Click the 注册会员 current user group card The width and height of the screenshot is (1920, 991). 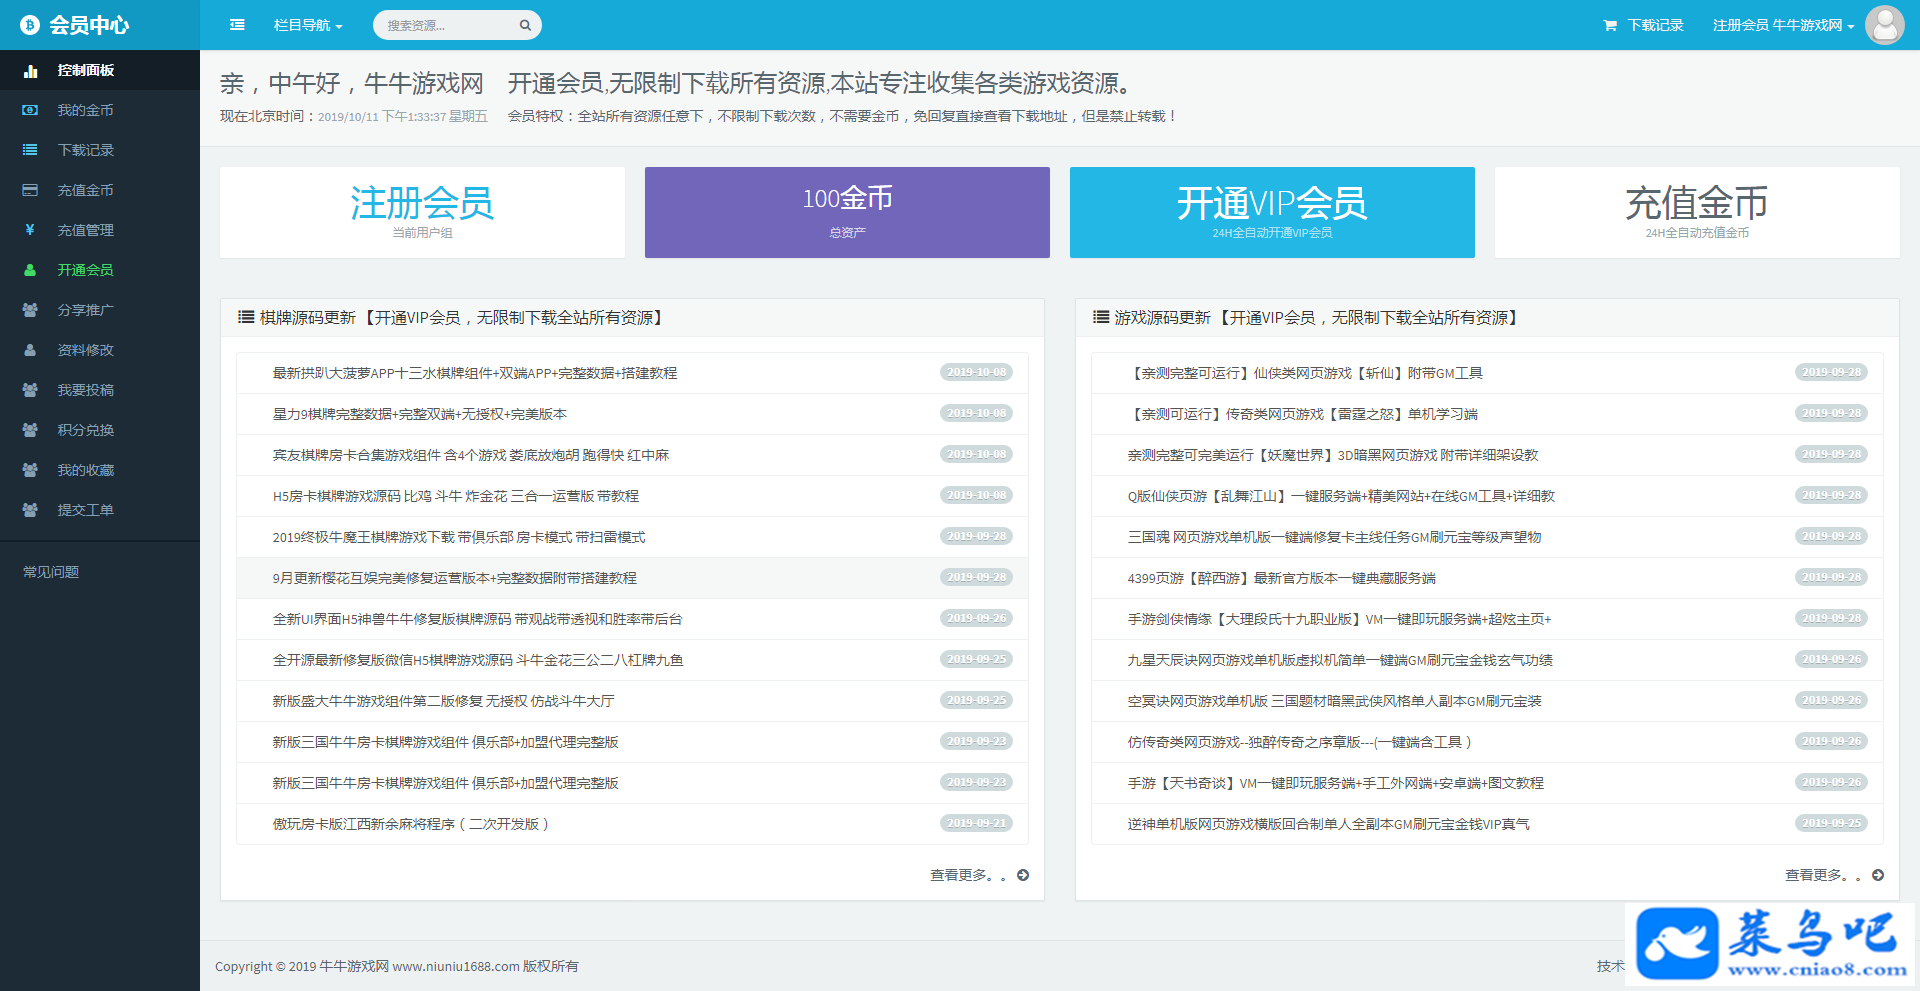pos(422,212)
